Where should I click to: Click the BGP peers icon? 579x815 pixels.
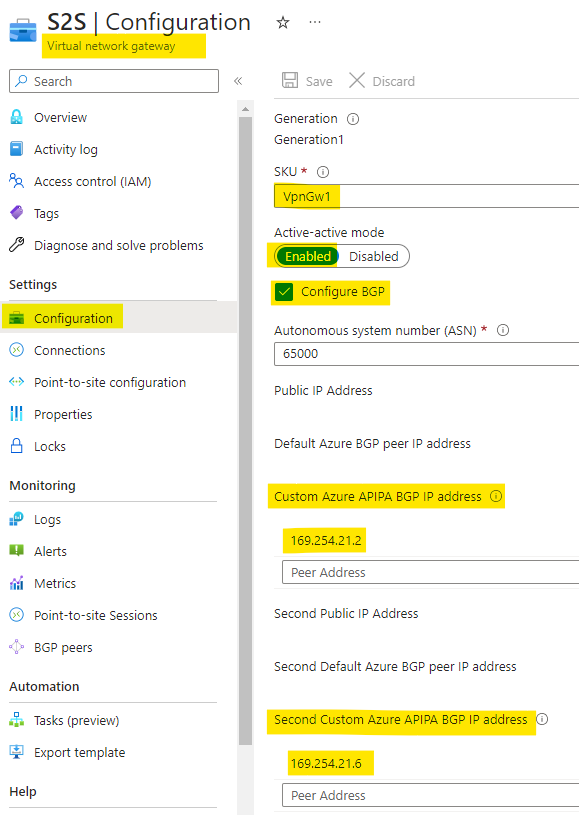point(17,647)
